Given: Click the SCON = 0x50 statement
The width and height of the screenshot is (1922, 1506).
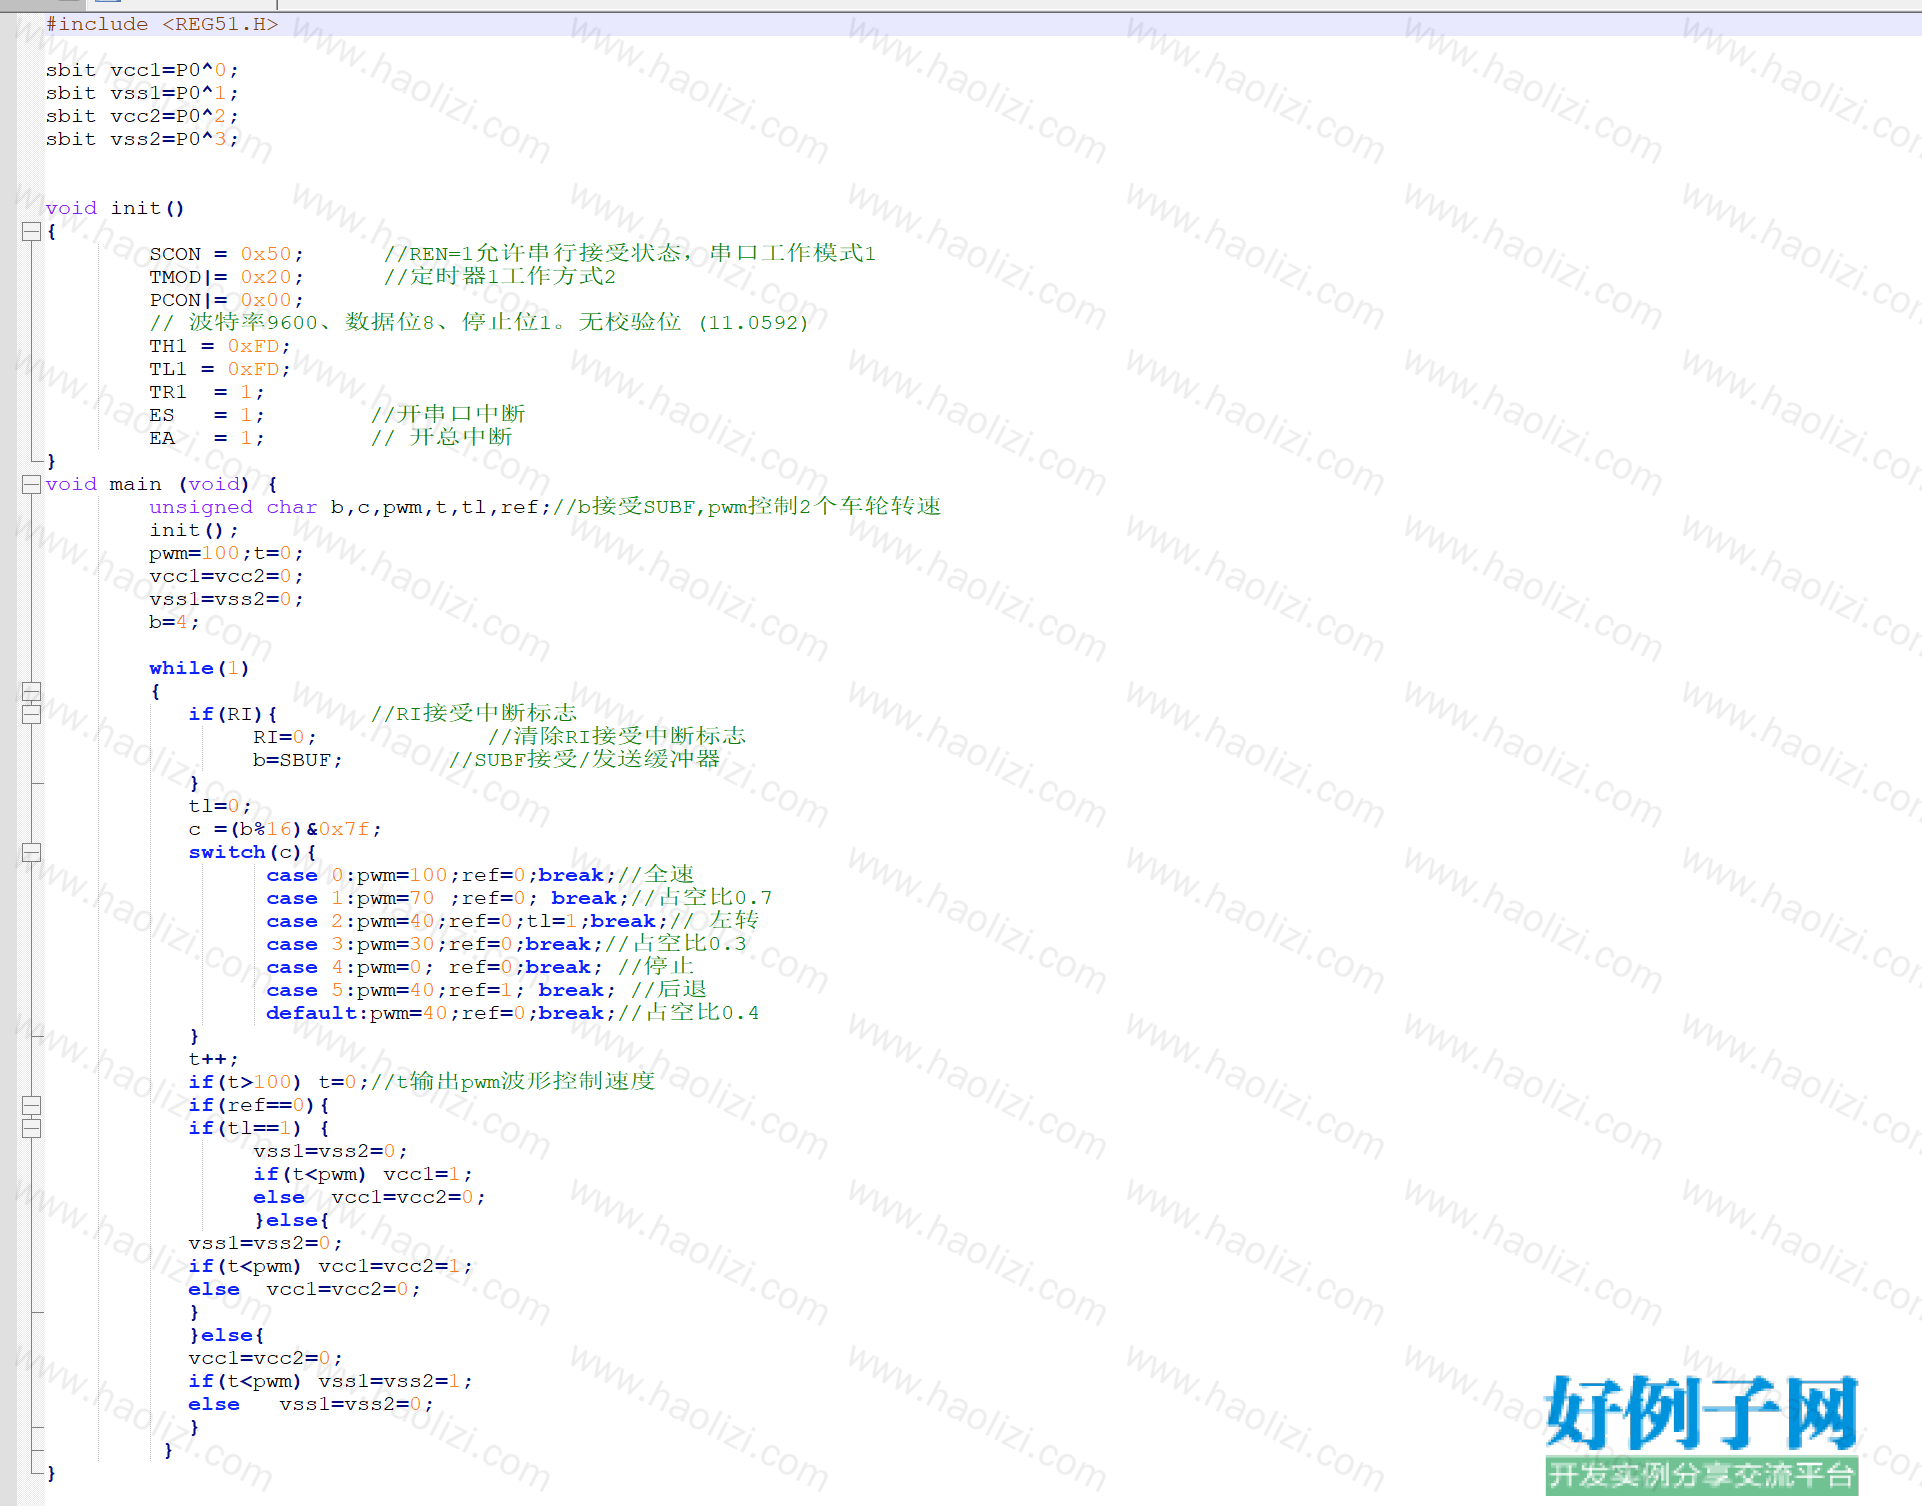Looking at the screenshot, I should (x=226, y=254).
